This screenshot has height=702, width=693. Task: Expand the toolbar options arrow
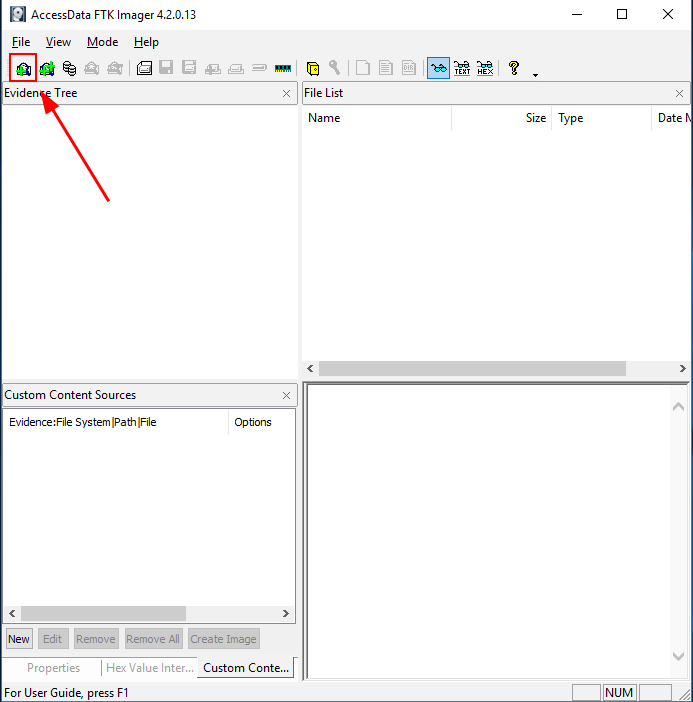tap(535, 74)
